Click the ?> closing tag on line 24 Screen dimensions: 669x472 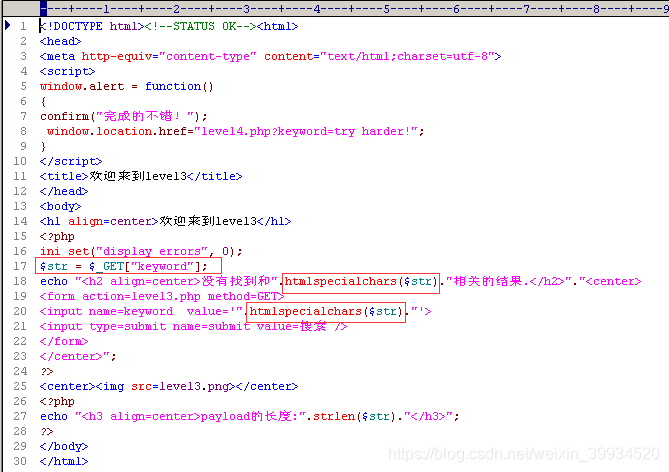[x=47, y=372]
